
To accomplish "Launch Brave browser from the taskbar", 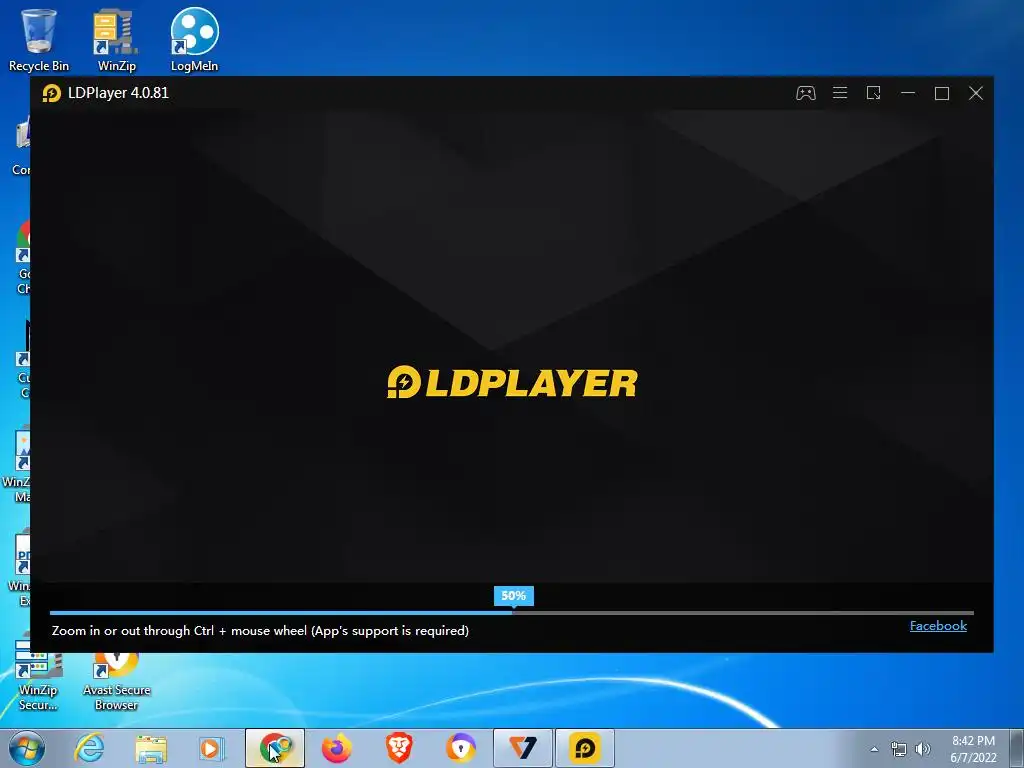I will 398,748.
